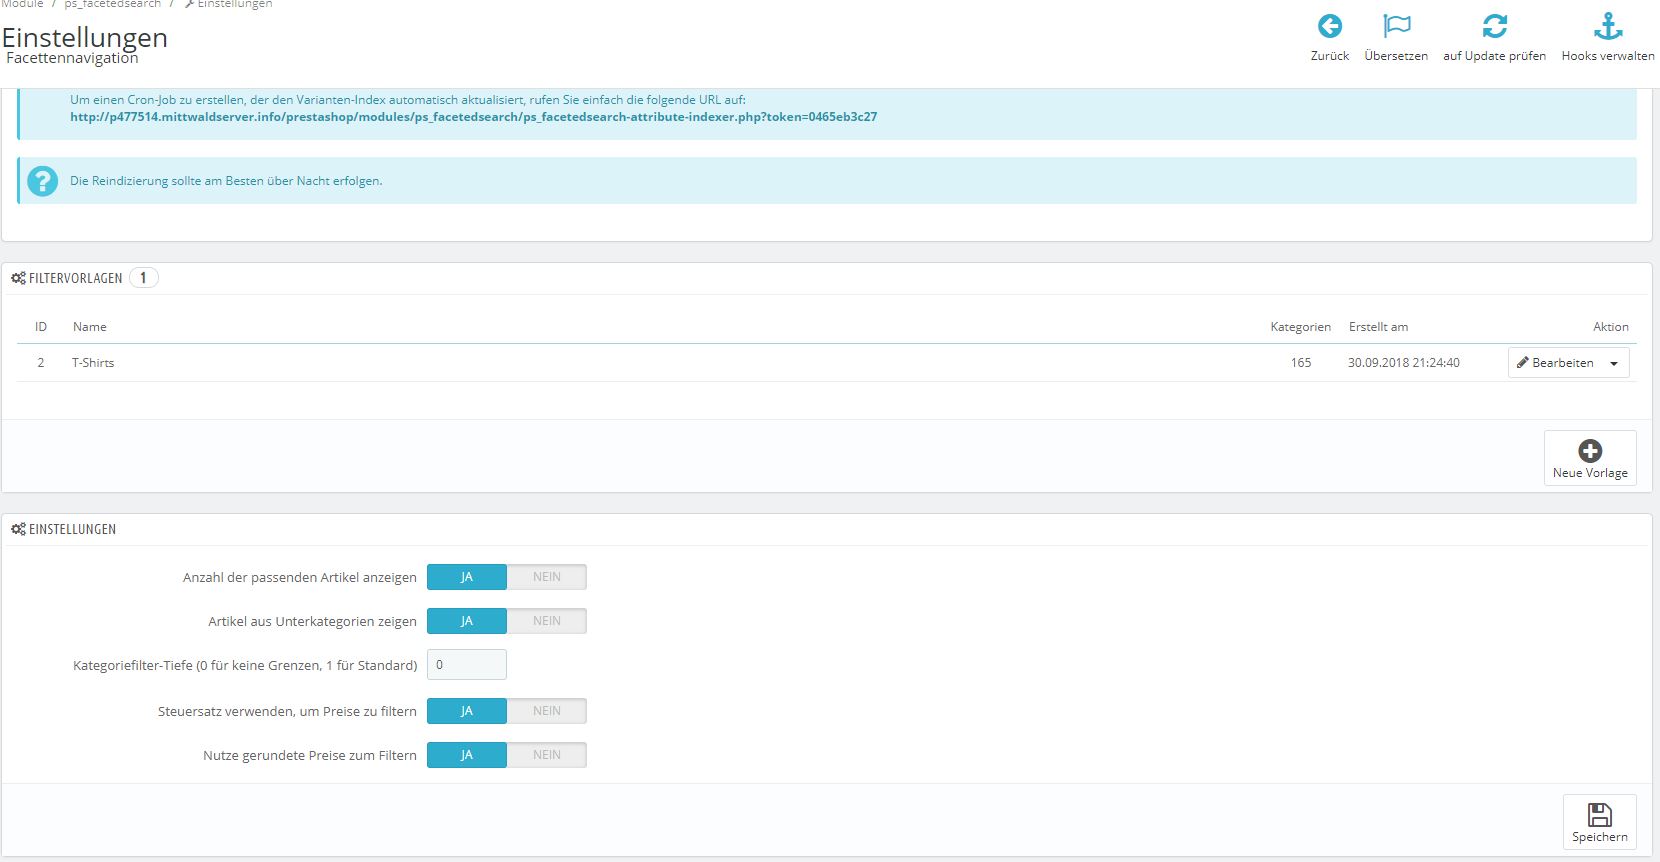
Task: Check for updates with the refresh icon
Action: click(1494, 26)
